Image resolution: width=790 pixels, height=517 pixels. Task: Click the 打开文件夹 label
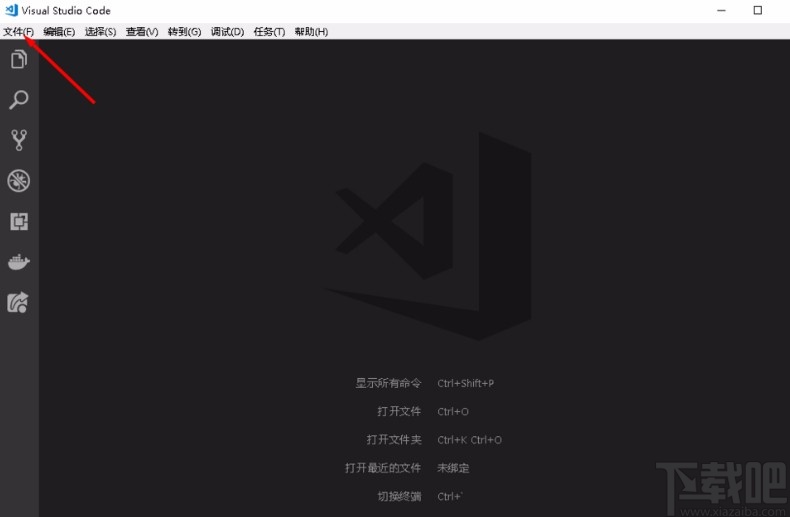click(x=393, y=439)
